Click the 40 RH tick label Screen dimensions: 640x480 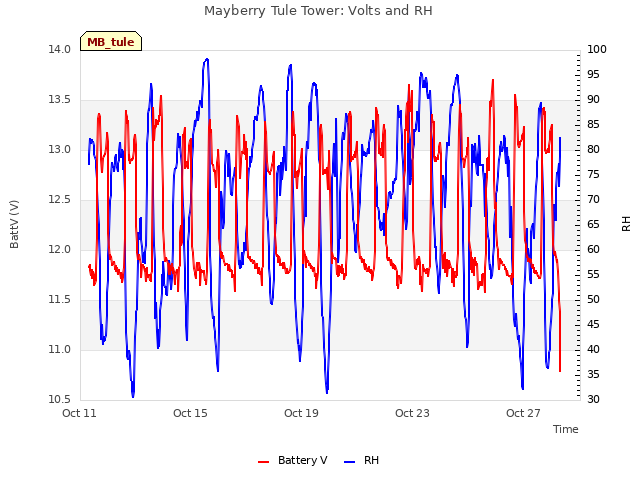pos(593,349)
